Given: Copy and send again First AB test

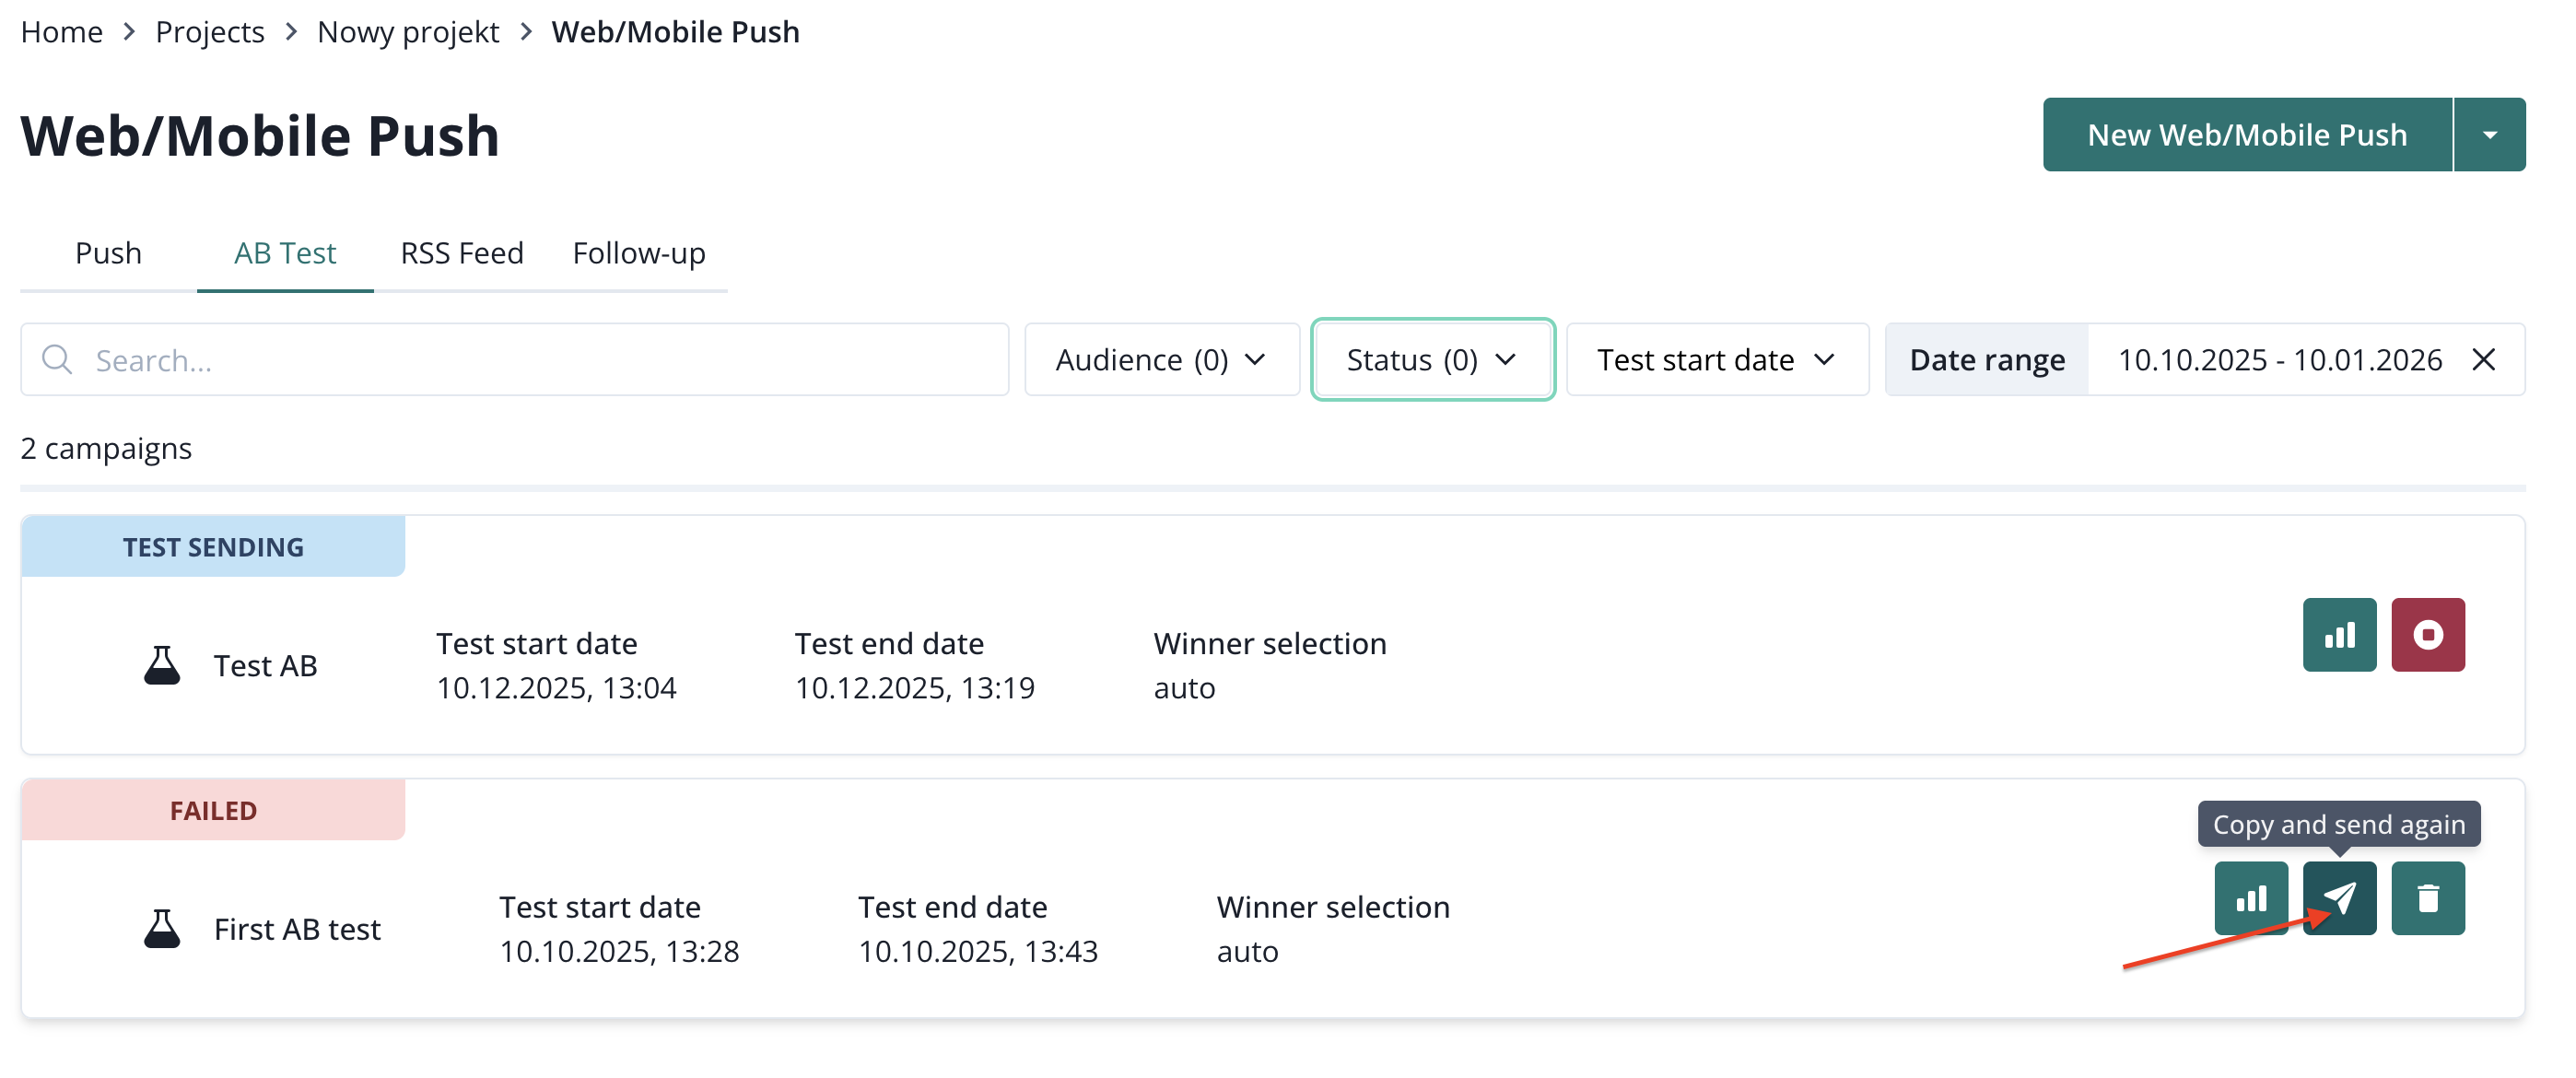Looking at the screenshot, I should (x=2338, y=898).
